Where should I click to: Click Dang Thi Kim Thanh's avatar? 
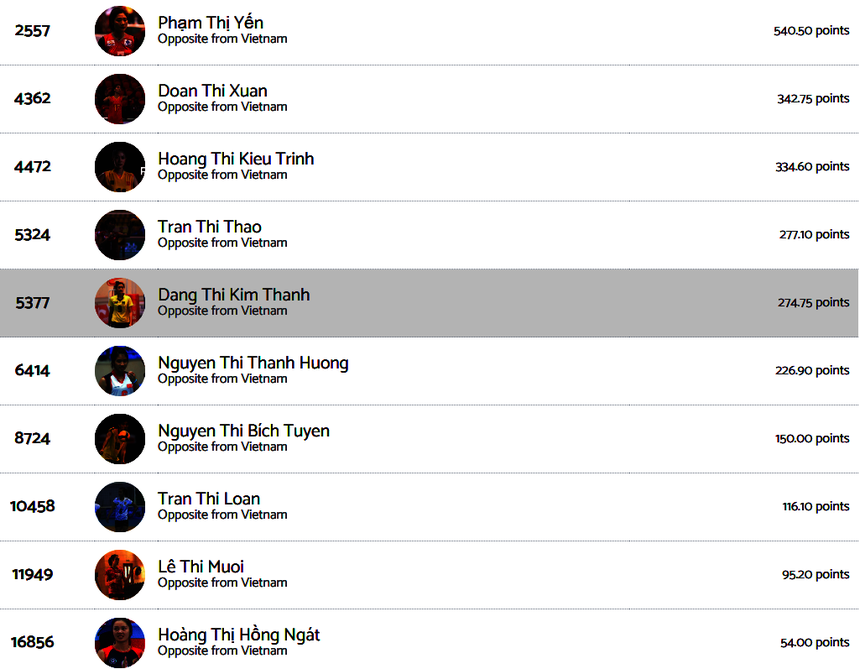(x=120, y=303)
